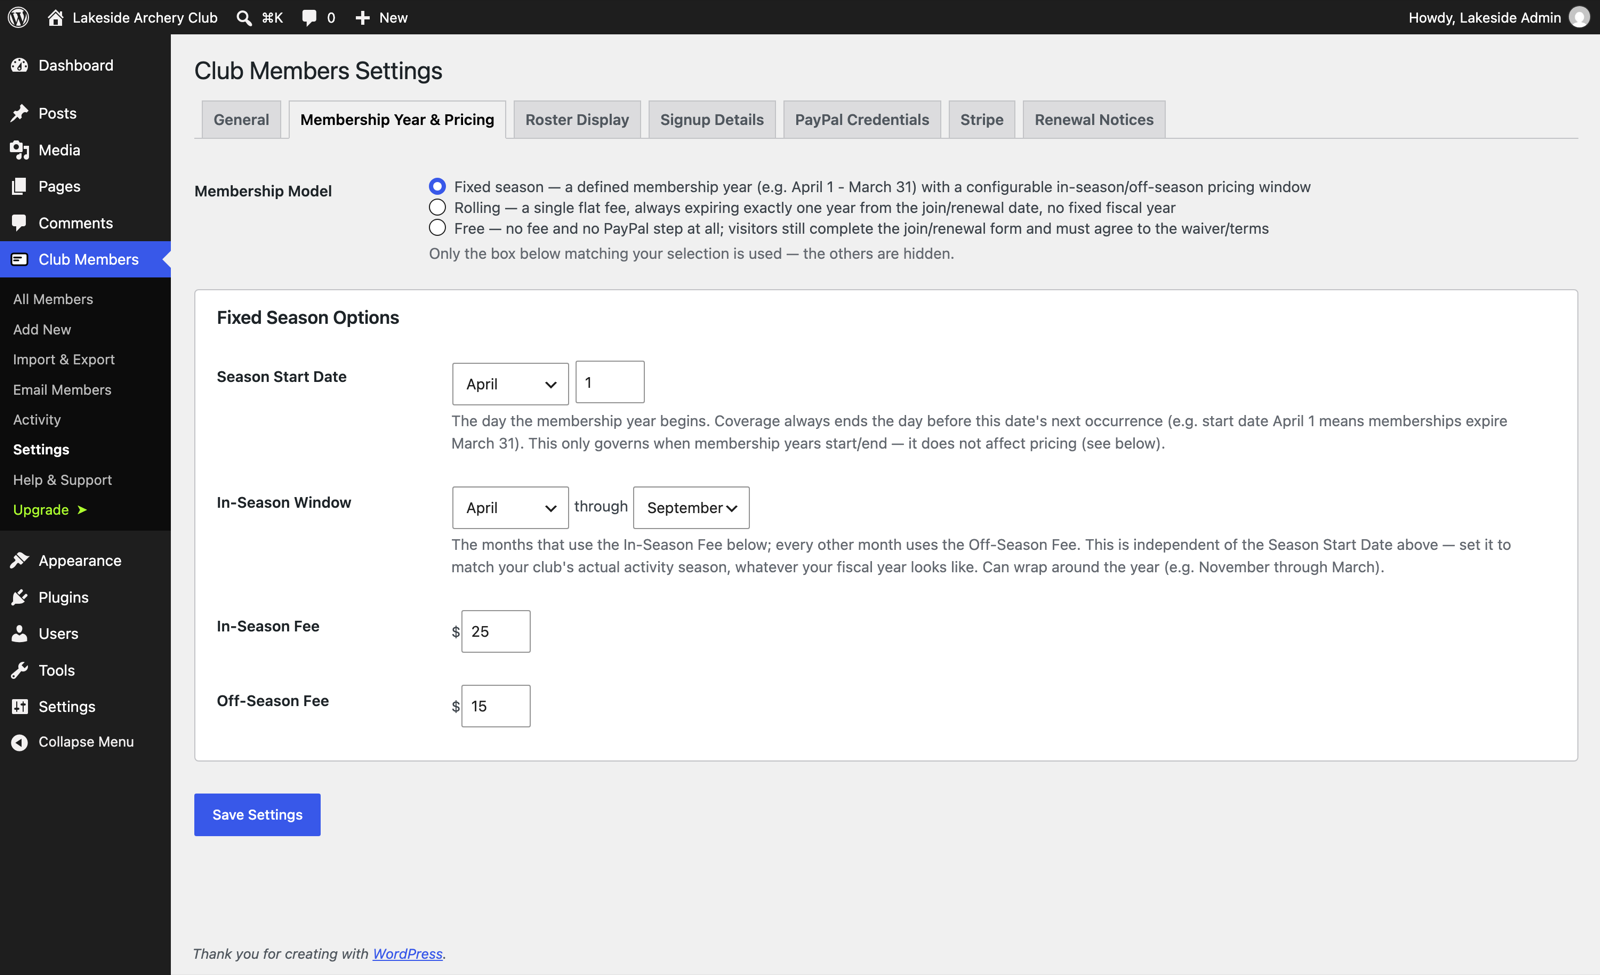Go to All Members in submenu

coord(53,299)
